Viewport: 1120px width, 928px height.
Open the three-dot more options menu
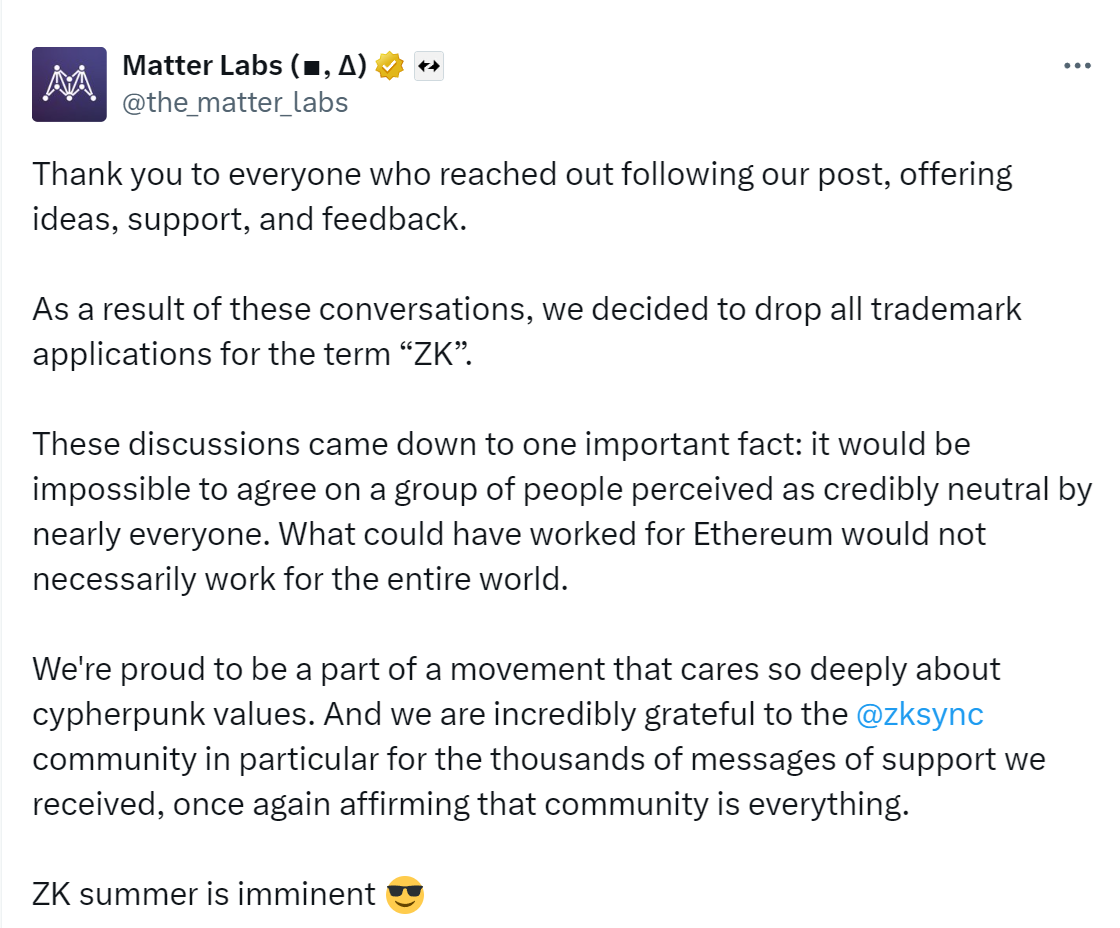coord(1076,66)
